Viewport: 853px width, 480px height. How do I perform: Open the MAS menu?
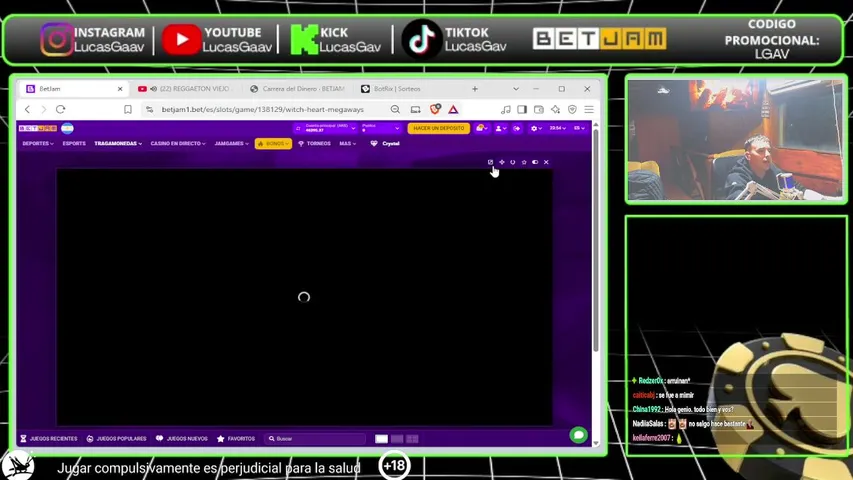[348, 144]
